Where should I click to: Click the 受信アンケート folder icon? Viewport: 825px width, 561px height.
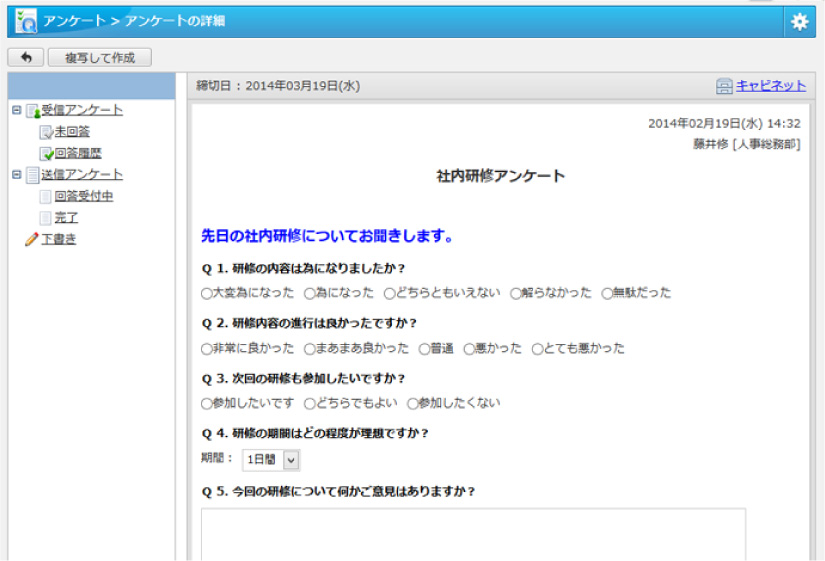33,111
